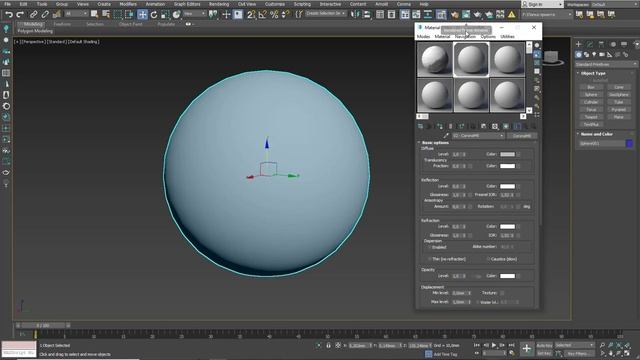The image size is (640, 360).
Task: Activate the Select and Move tool
Action: pyautogui.click(x=142, y=15)
